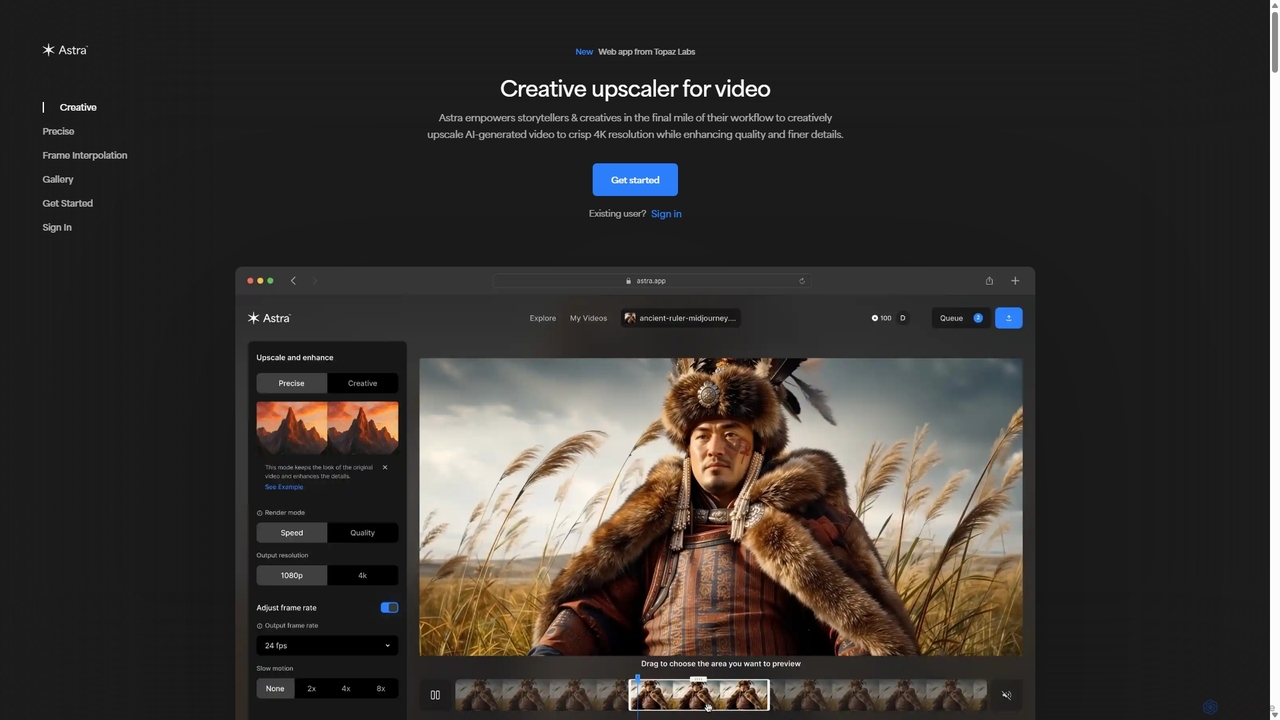Image resolution: width=1280 pixels, height=720 pixels.
Task: Select Get Started in the sidebar
Action: tap(67, 203)
